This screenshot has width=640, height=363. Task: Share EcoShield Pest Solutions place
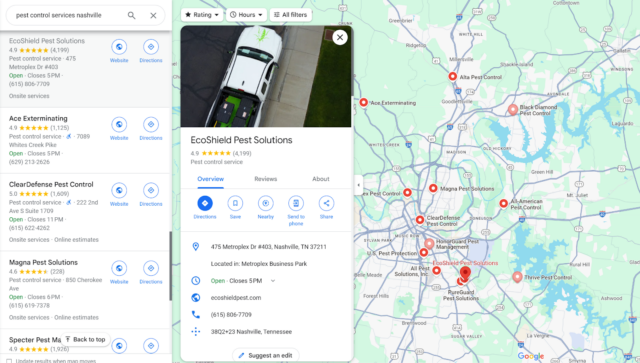tap(326, 203)
